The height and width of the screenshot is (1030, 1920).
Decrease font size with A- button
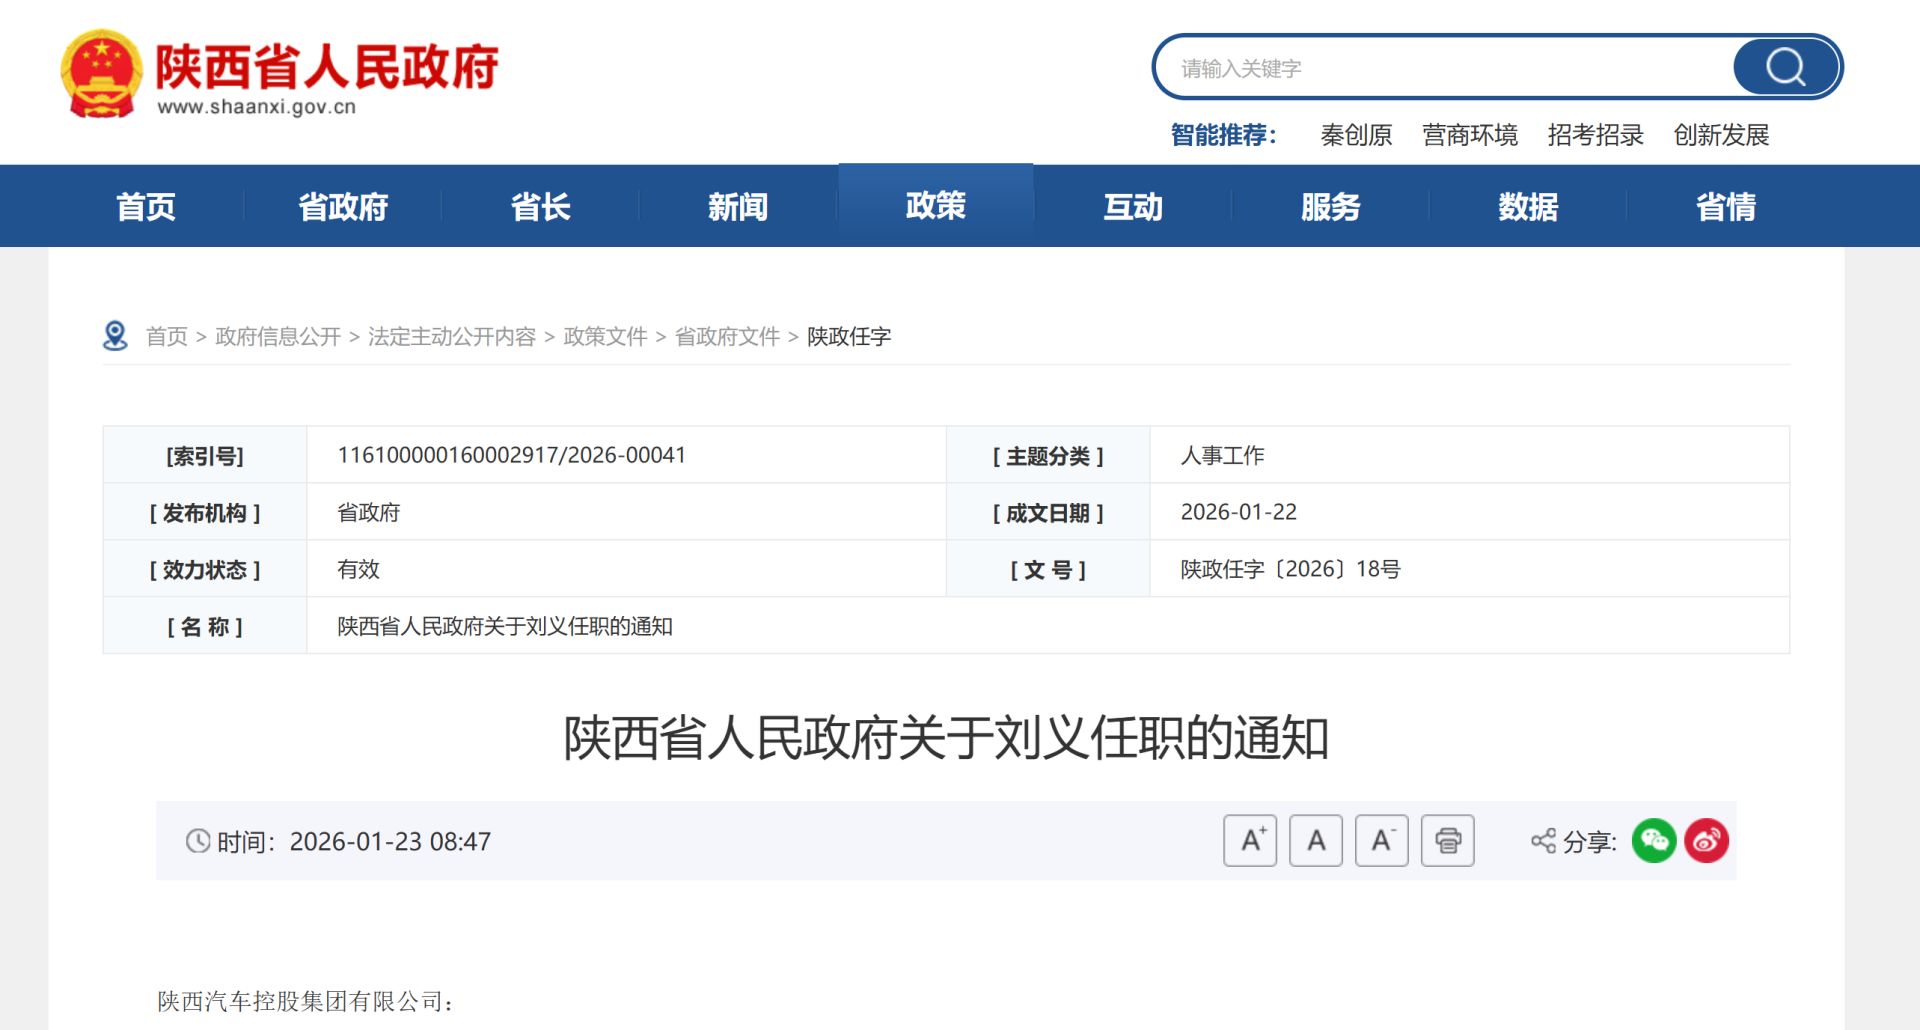[x=1381, y=841]
